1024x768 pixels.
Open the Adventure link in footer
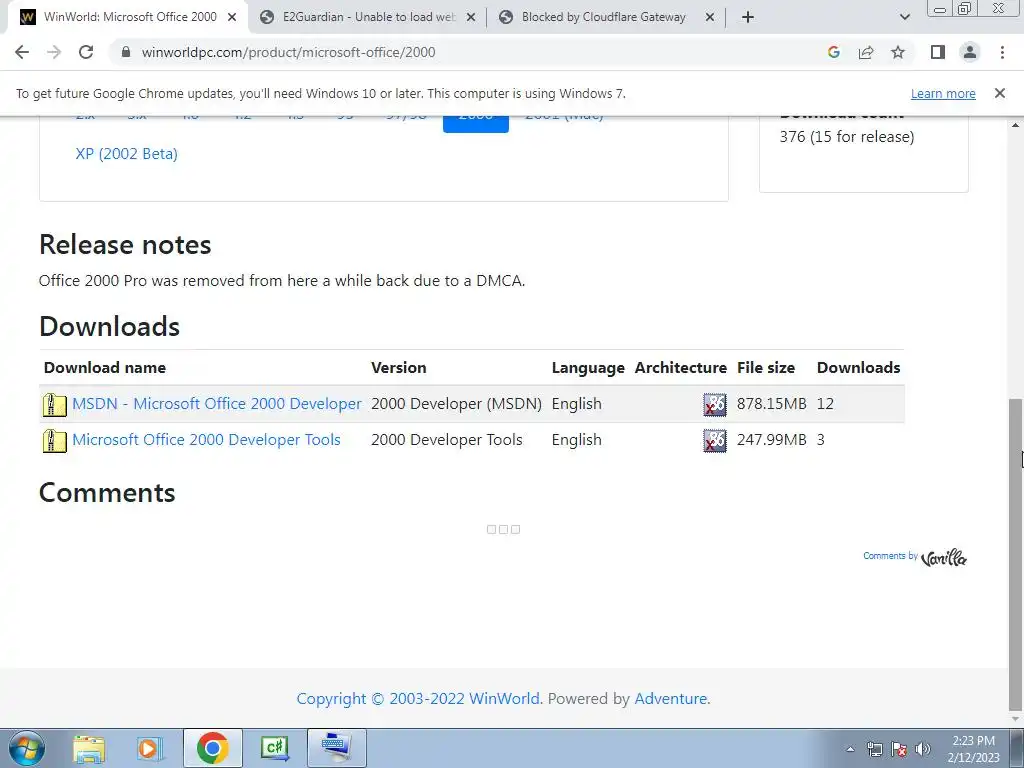click(670, 698)
